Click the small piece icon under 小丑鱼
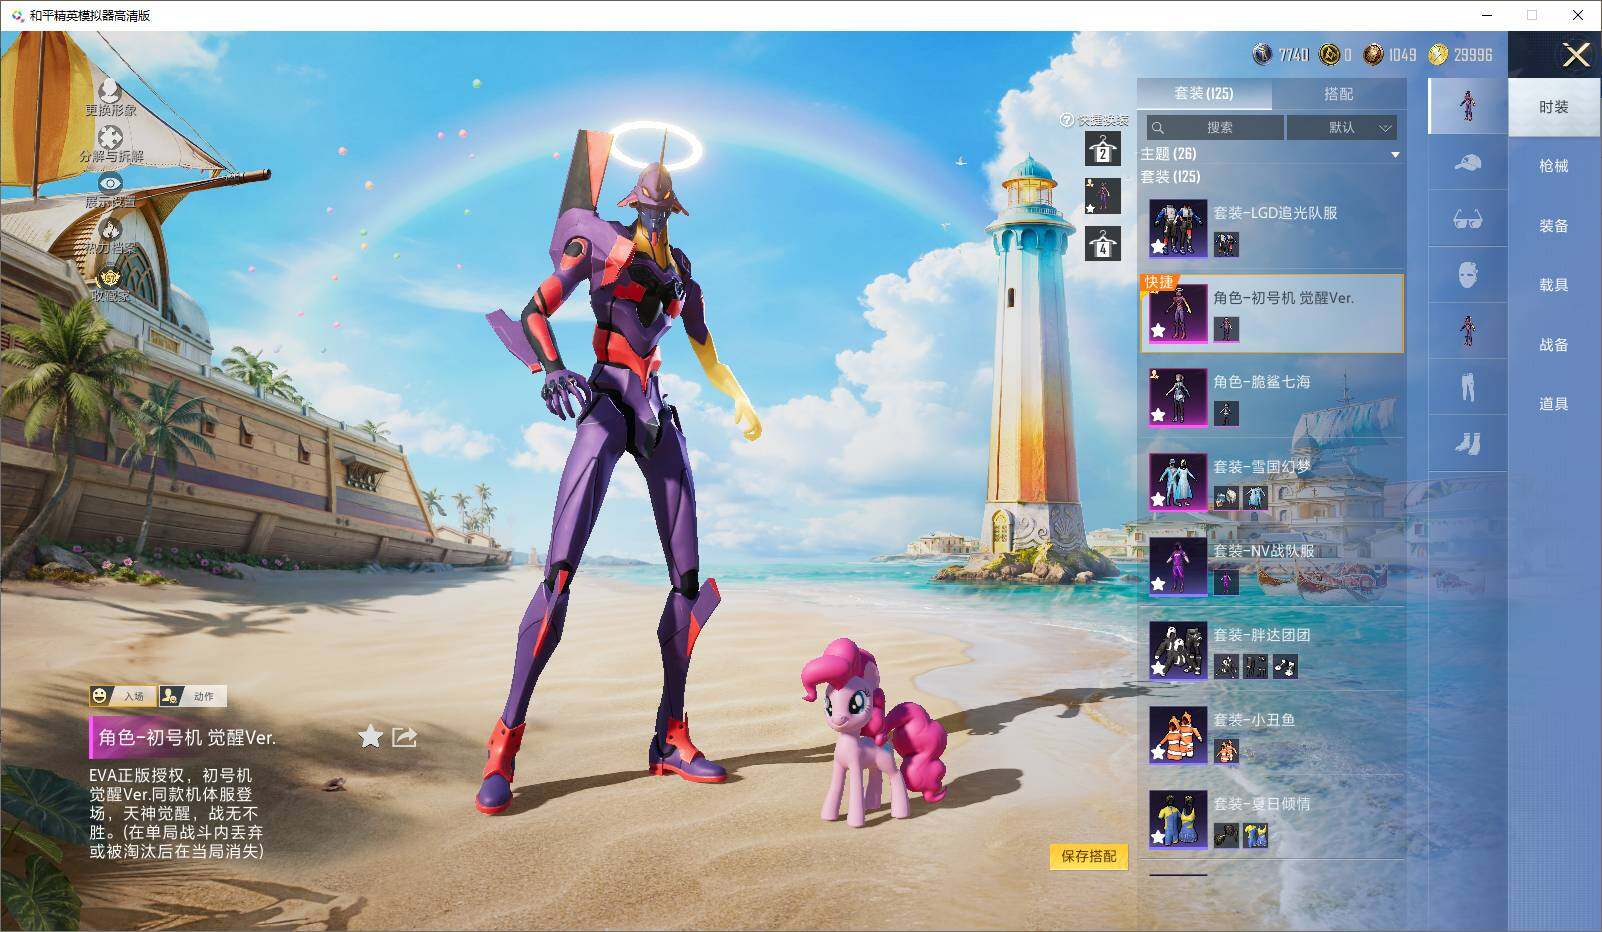The image size is (1602, 932). [x=1226, y=751]
